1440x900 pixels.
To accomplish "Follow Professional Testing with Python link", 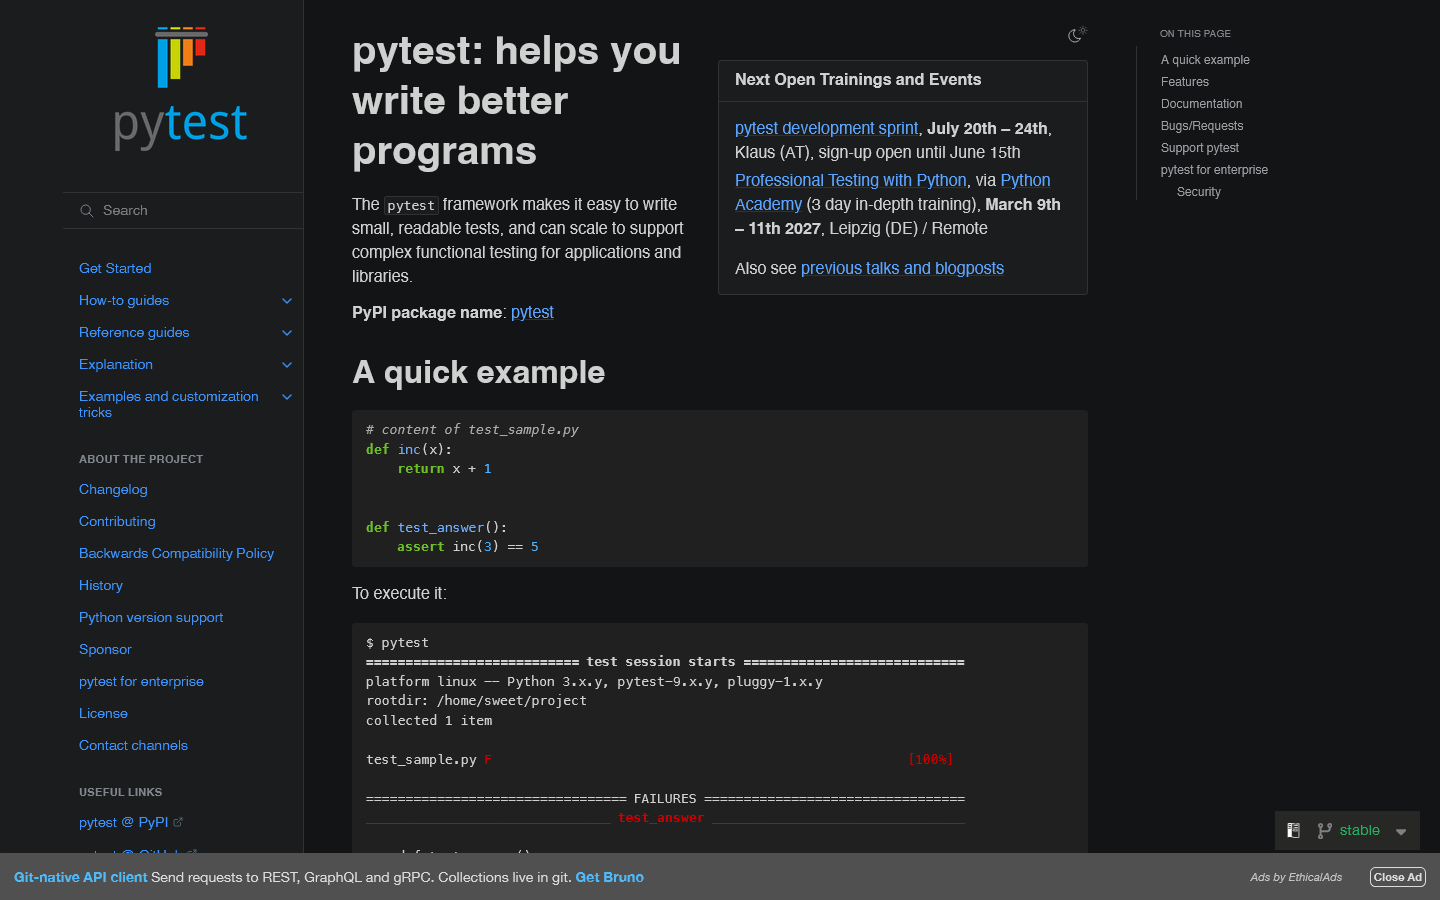I will pyautogui.click(x=851, y=180).
